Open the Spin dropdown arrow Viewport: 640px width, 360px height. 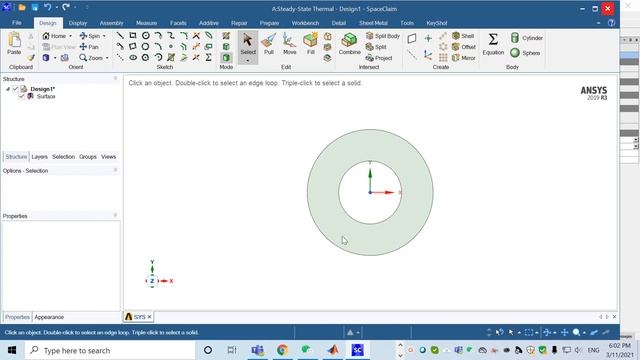tap(104, 36)
